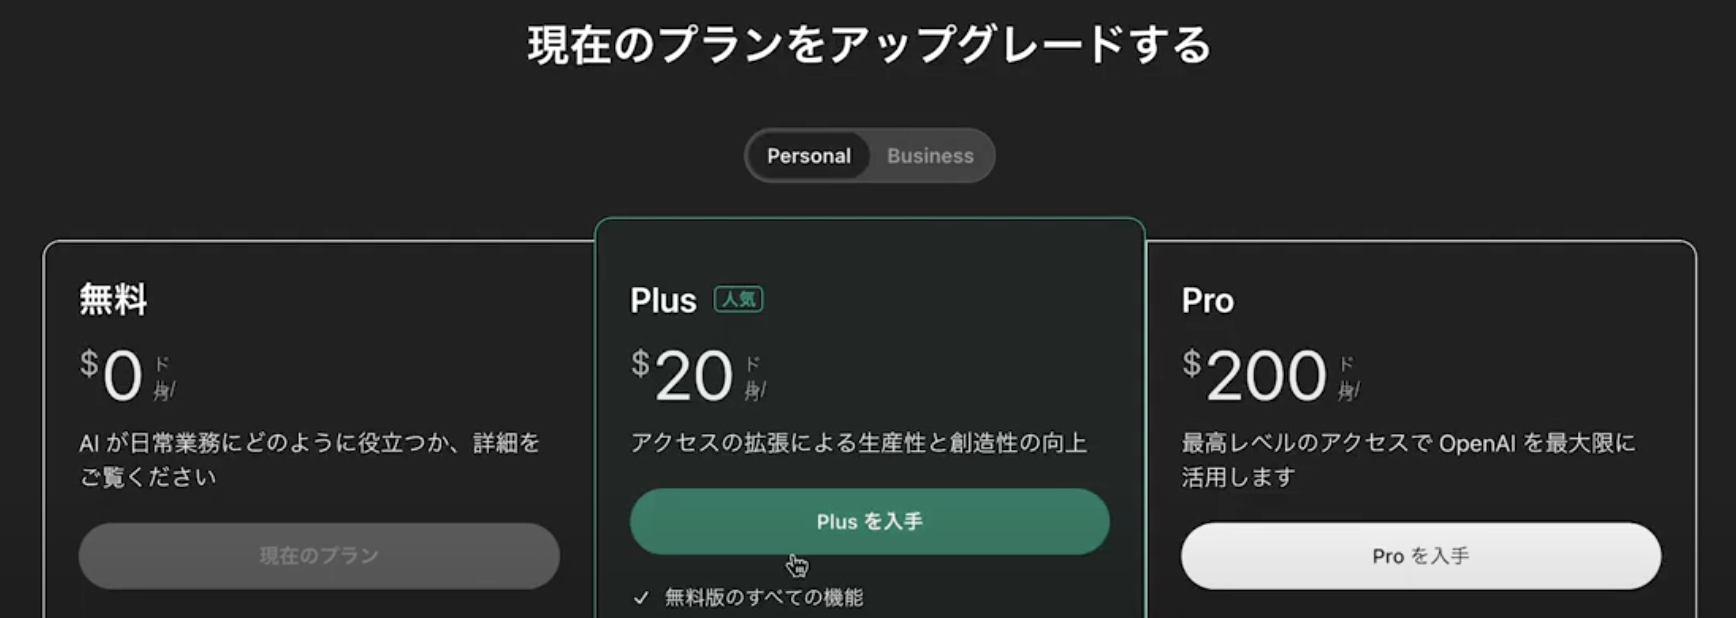This screenshot has width=1736, height=618.
Task: Click the Plus plan title
Action: click(x=663, y=300)
